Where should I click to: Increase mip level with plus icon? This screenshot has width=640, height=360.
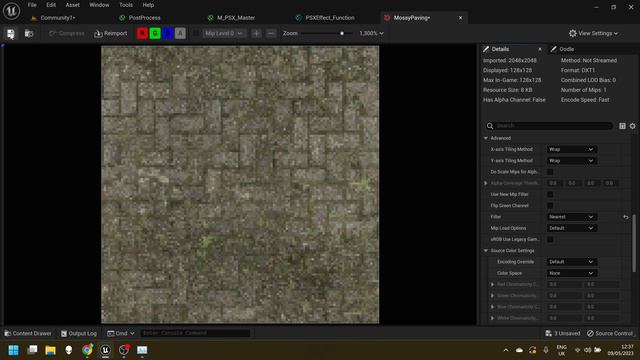point(256,33)
